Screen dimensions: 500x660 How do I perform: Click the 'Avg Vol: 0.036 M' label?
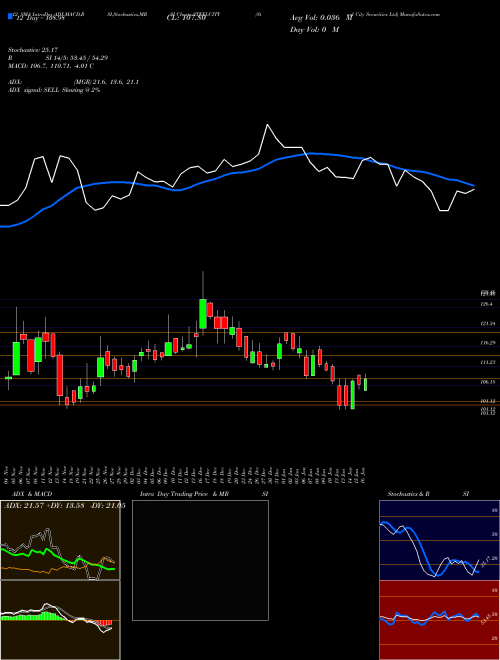pyautogui.click(x=322, y=18)
